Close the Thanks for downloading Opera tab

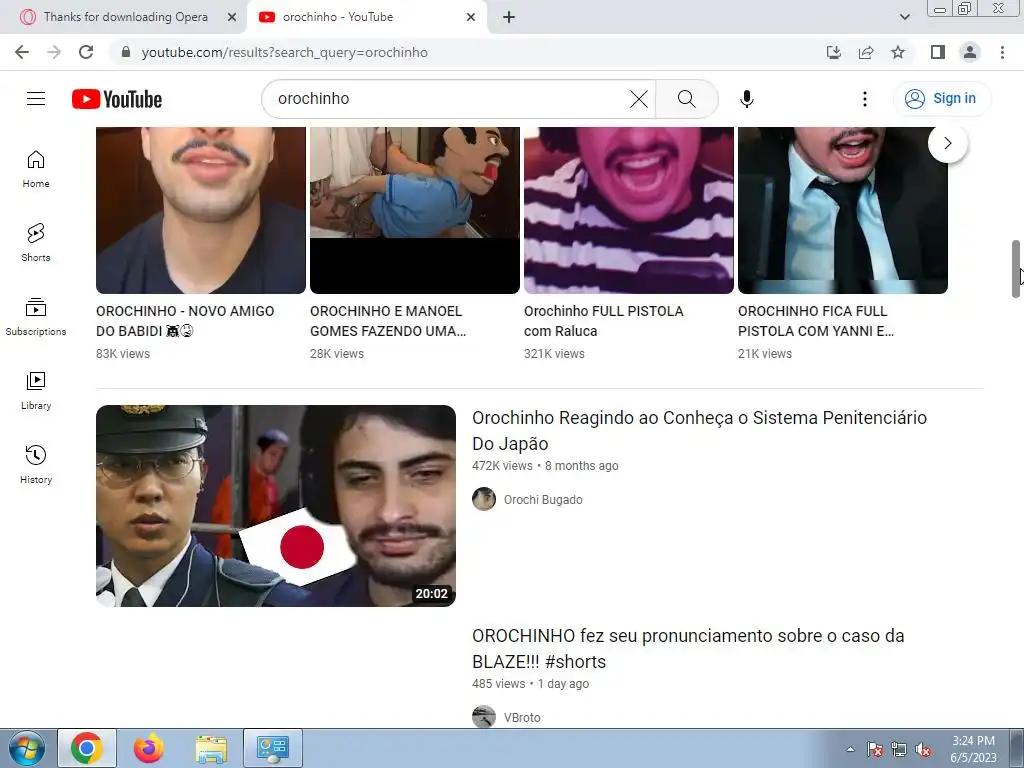click(232, 18)
